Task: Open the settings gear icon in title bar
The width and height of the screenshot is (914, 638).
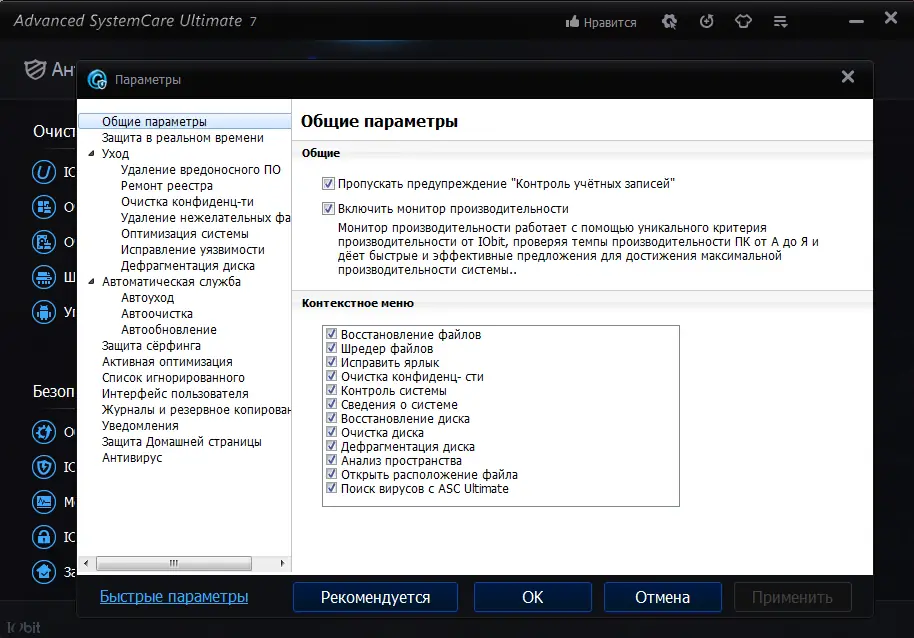Action: click(669, 22)
